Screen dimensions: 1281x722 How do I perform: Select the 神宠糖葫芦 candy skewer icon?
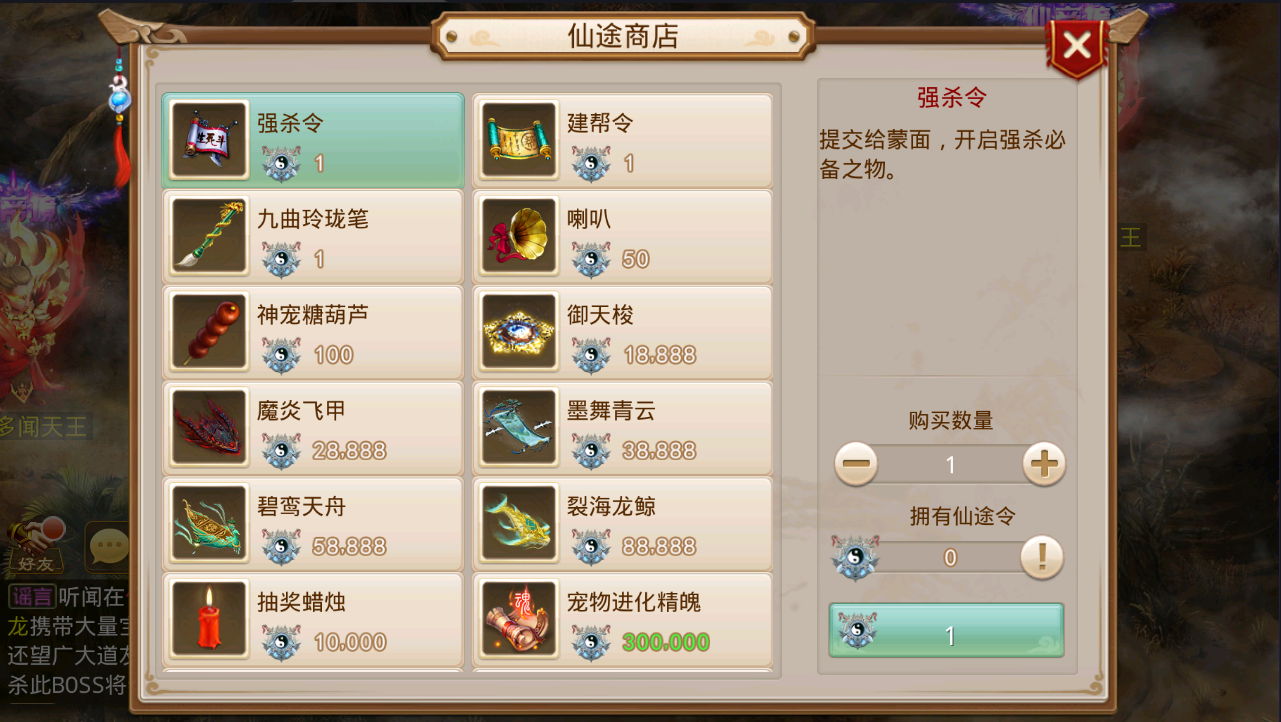coord(209,332)
